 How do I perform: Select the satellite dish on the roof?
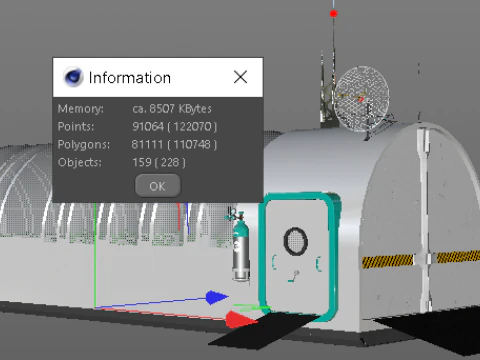362,98
